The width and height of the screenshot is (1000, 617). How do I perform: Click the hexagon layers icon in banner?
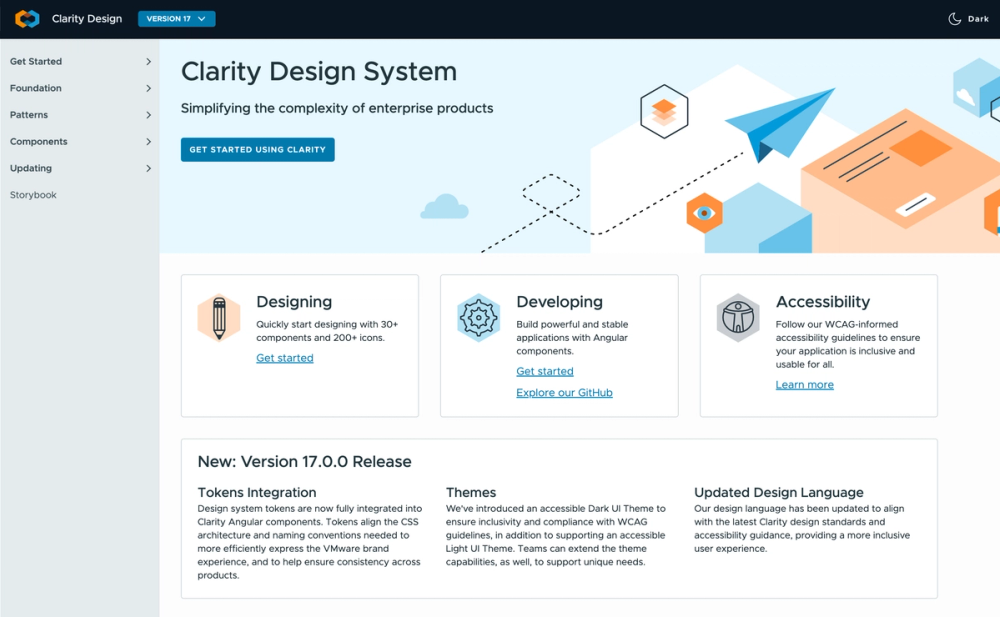pos(664,112)
